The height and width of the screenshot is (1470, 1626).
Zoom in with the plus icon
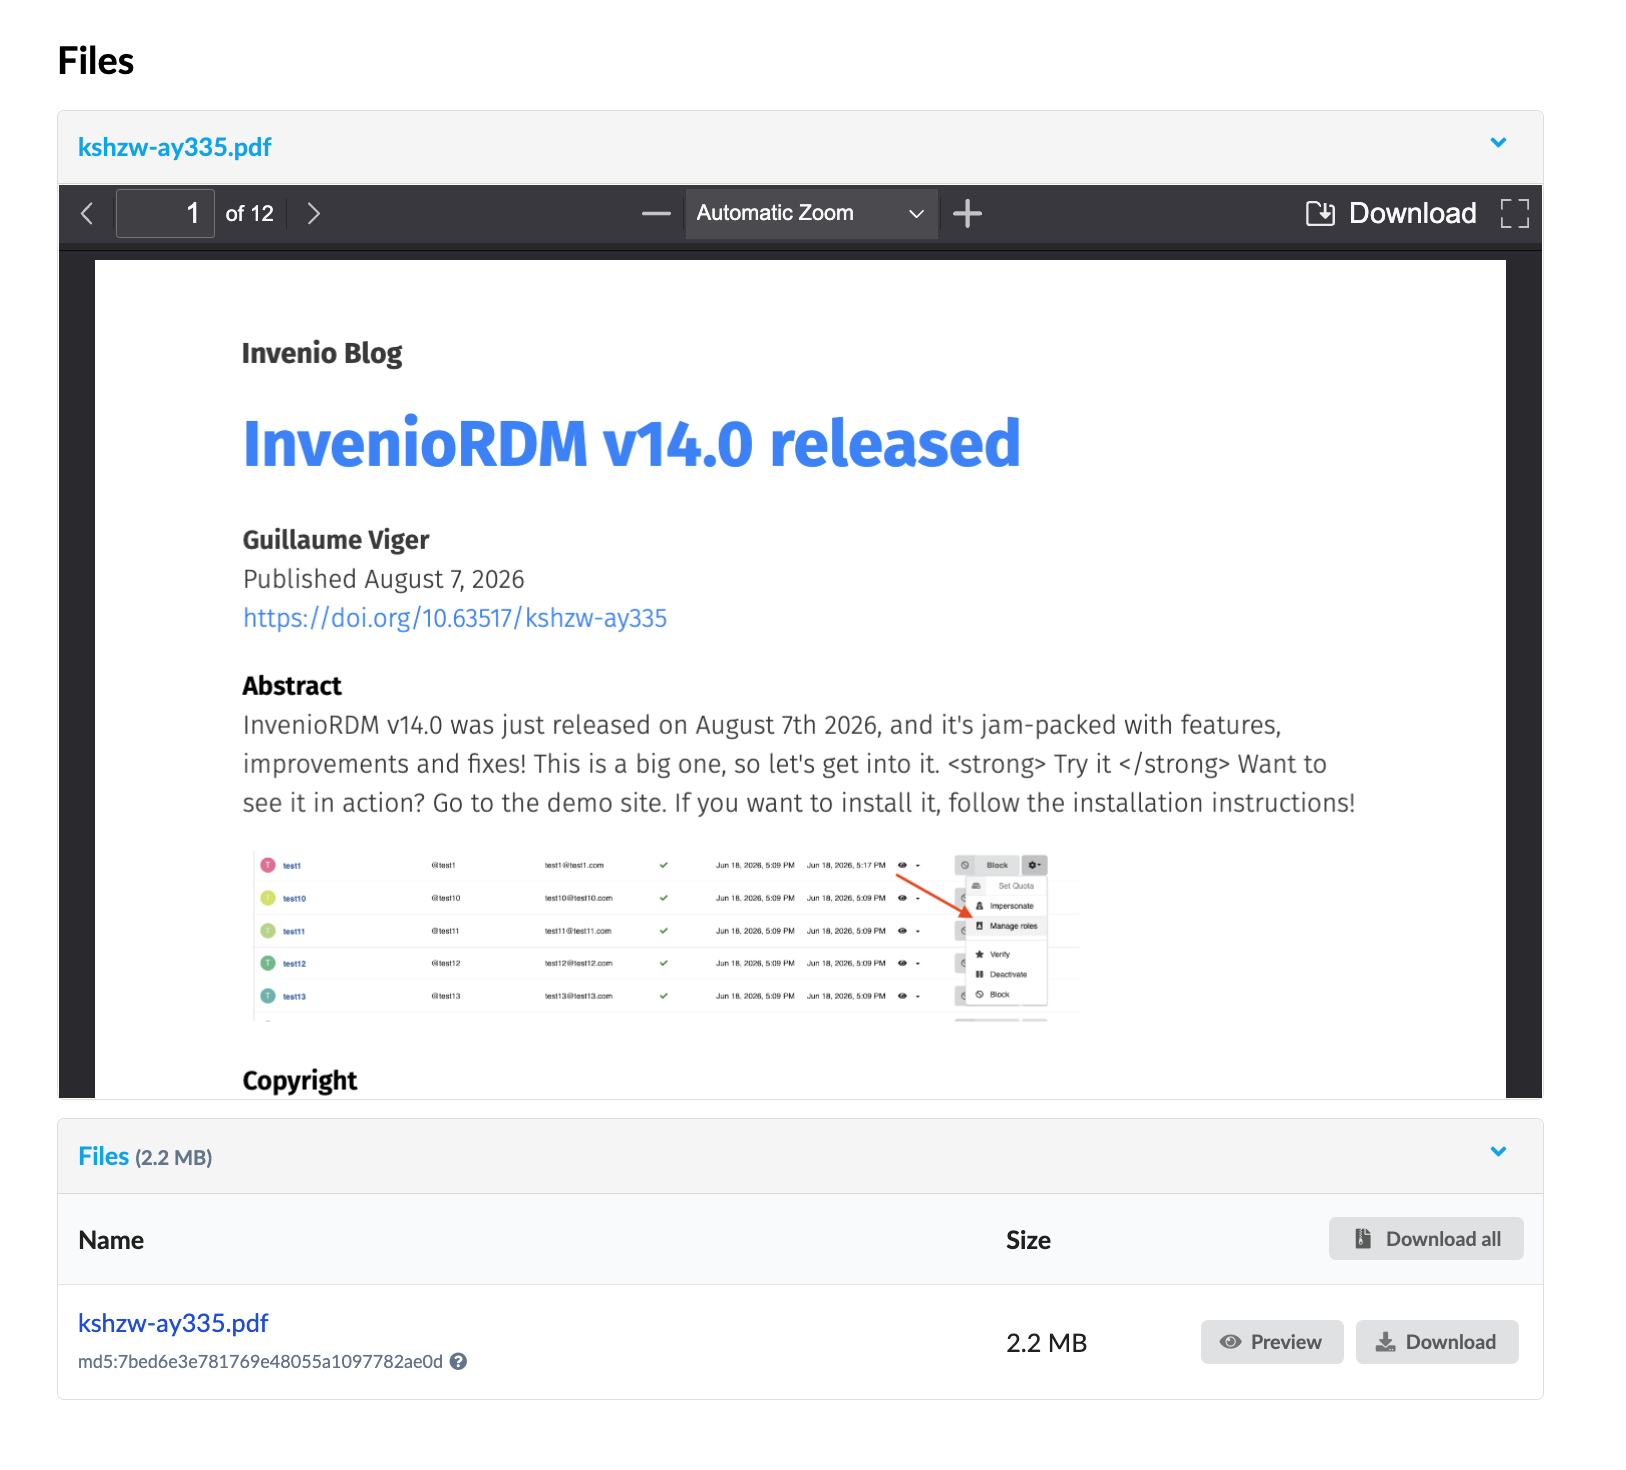tap(967, 213)
